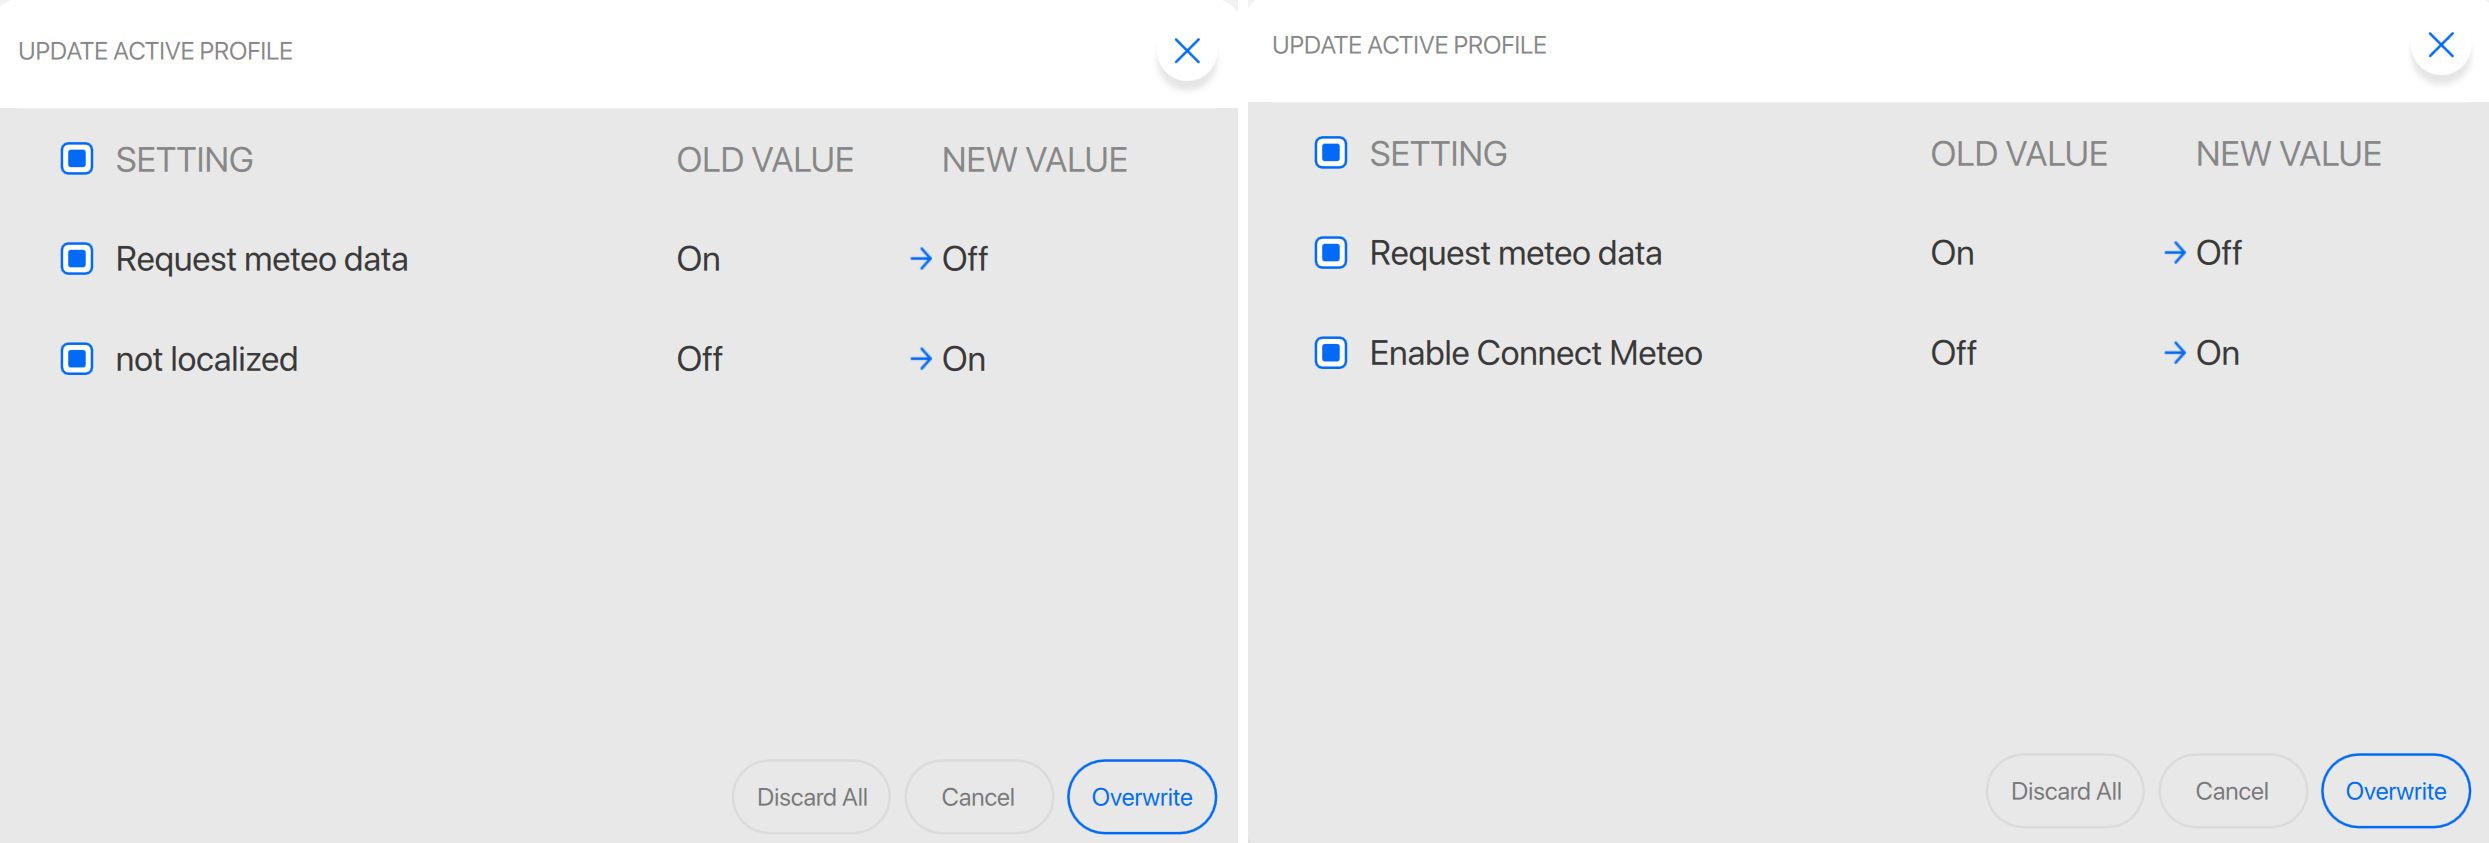Image resolution: width=2489 pixels, height=843 pixels.
Task: Close the dialog listing 'not localized'
Action: [1186, 51]
